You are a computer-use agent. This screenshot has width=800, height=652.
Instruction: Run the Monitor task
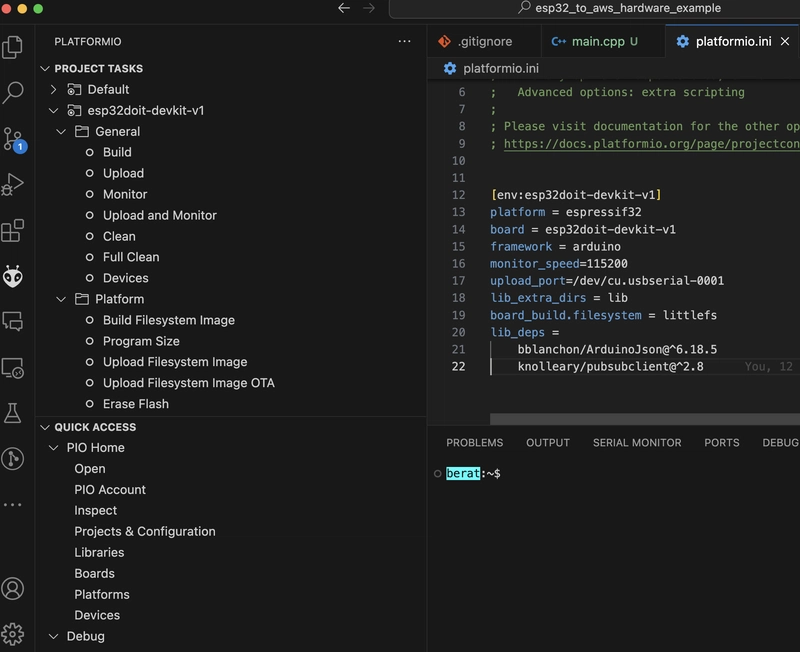[124, 194]
